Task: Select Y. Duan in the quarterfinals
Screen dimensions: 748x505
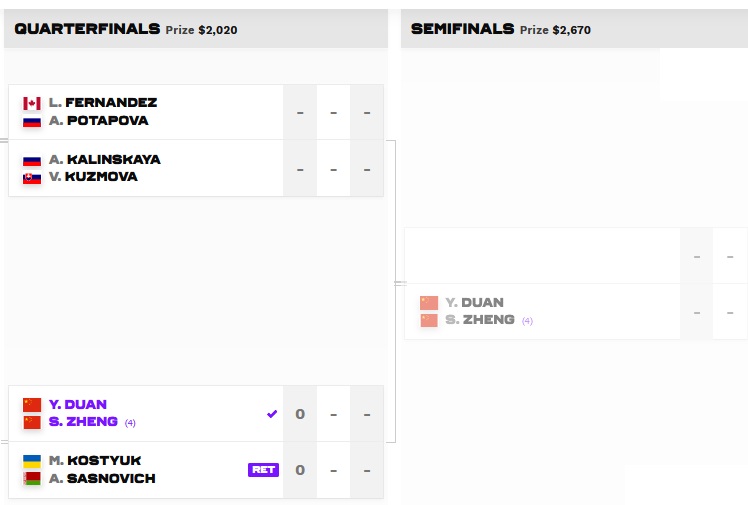Action: 78,405
